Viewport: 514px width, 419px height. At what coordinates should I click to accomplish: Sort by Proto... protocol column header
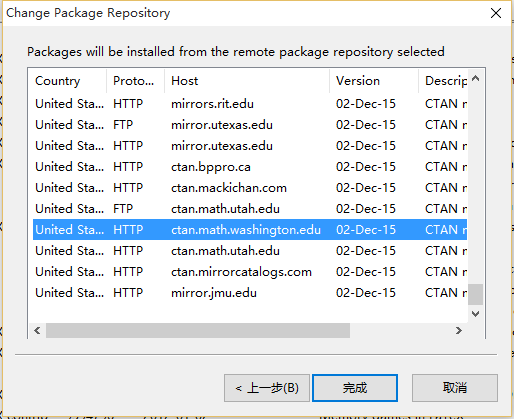[x=135, y=81]
